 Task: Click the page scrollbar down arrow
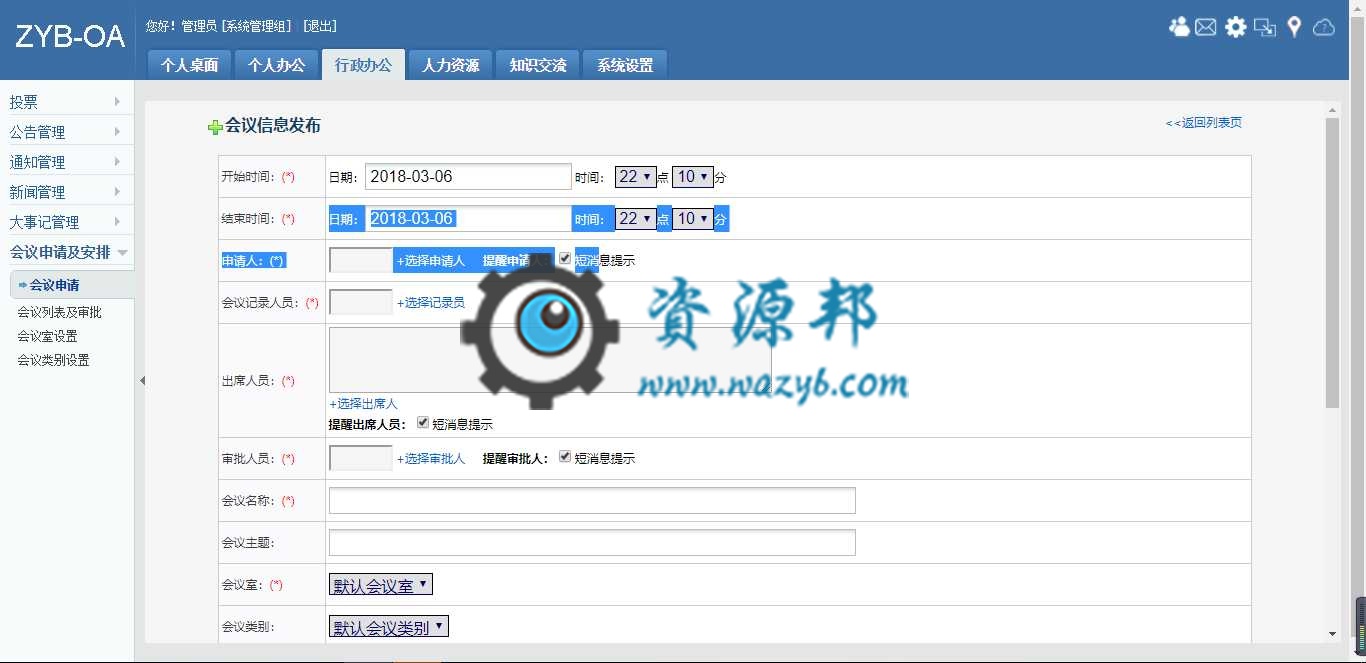coord(1332,634)
